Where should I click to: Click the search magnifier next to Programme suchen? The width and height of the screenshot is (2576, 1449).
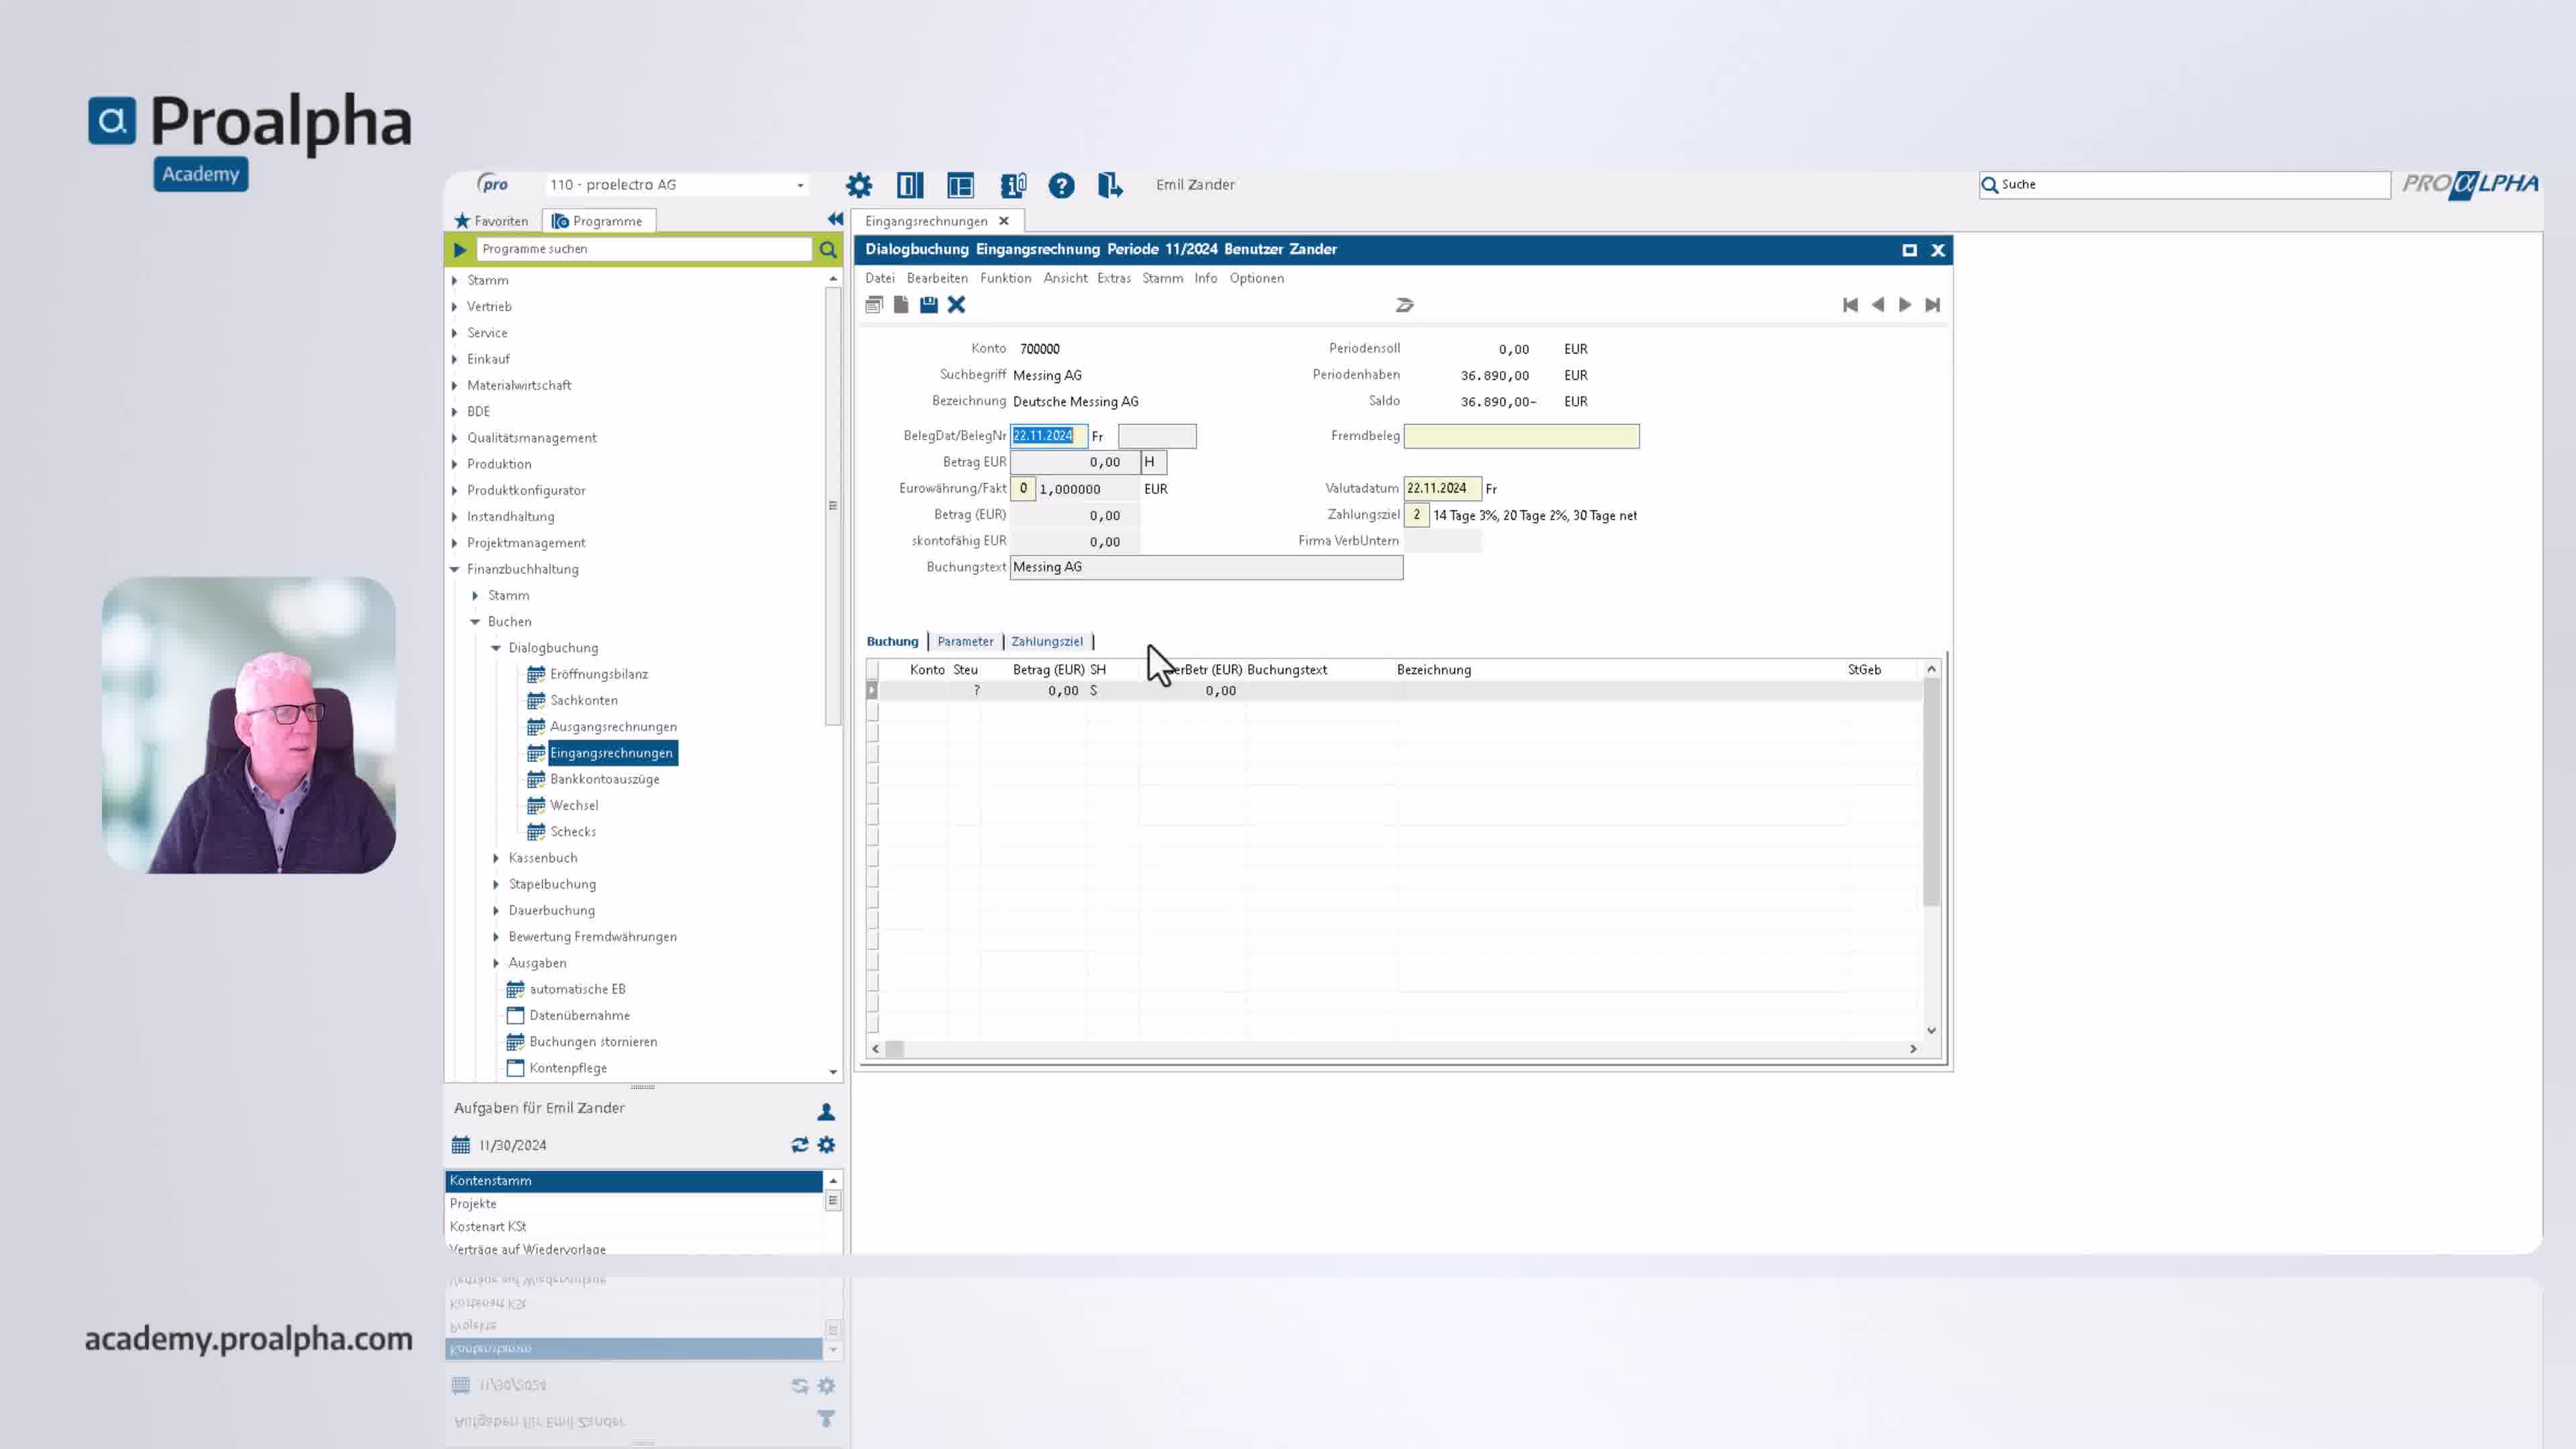click(828, 249)
